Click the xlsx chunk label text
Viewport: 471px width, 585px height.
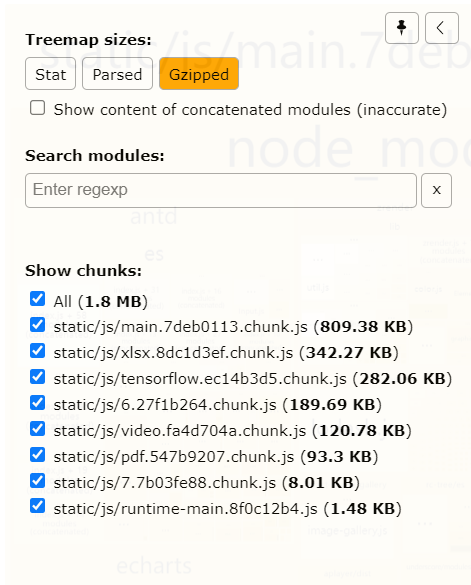coord(226,353)
